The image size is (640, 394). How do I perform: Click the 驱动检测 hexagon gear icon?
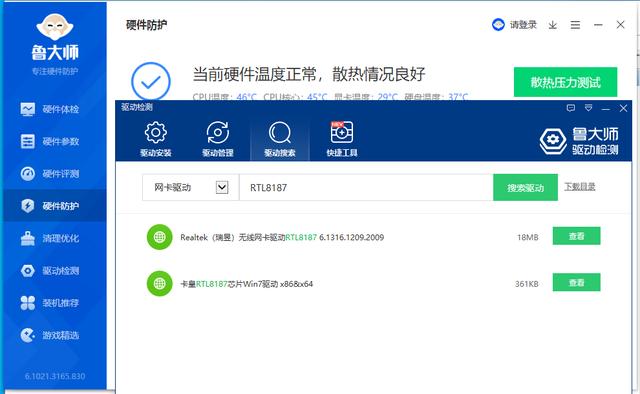click(28, 270)
